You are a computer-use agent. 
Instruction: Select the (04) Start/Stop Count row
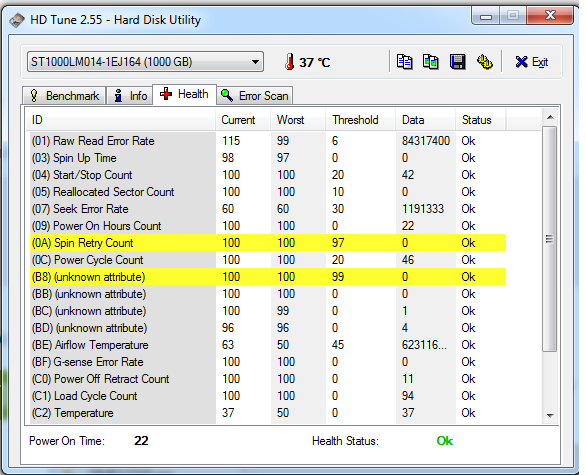coord(268,175)
